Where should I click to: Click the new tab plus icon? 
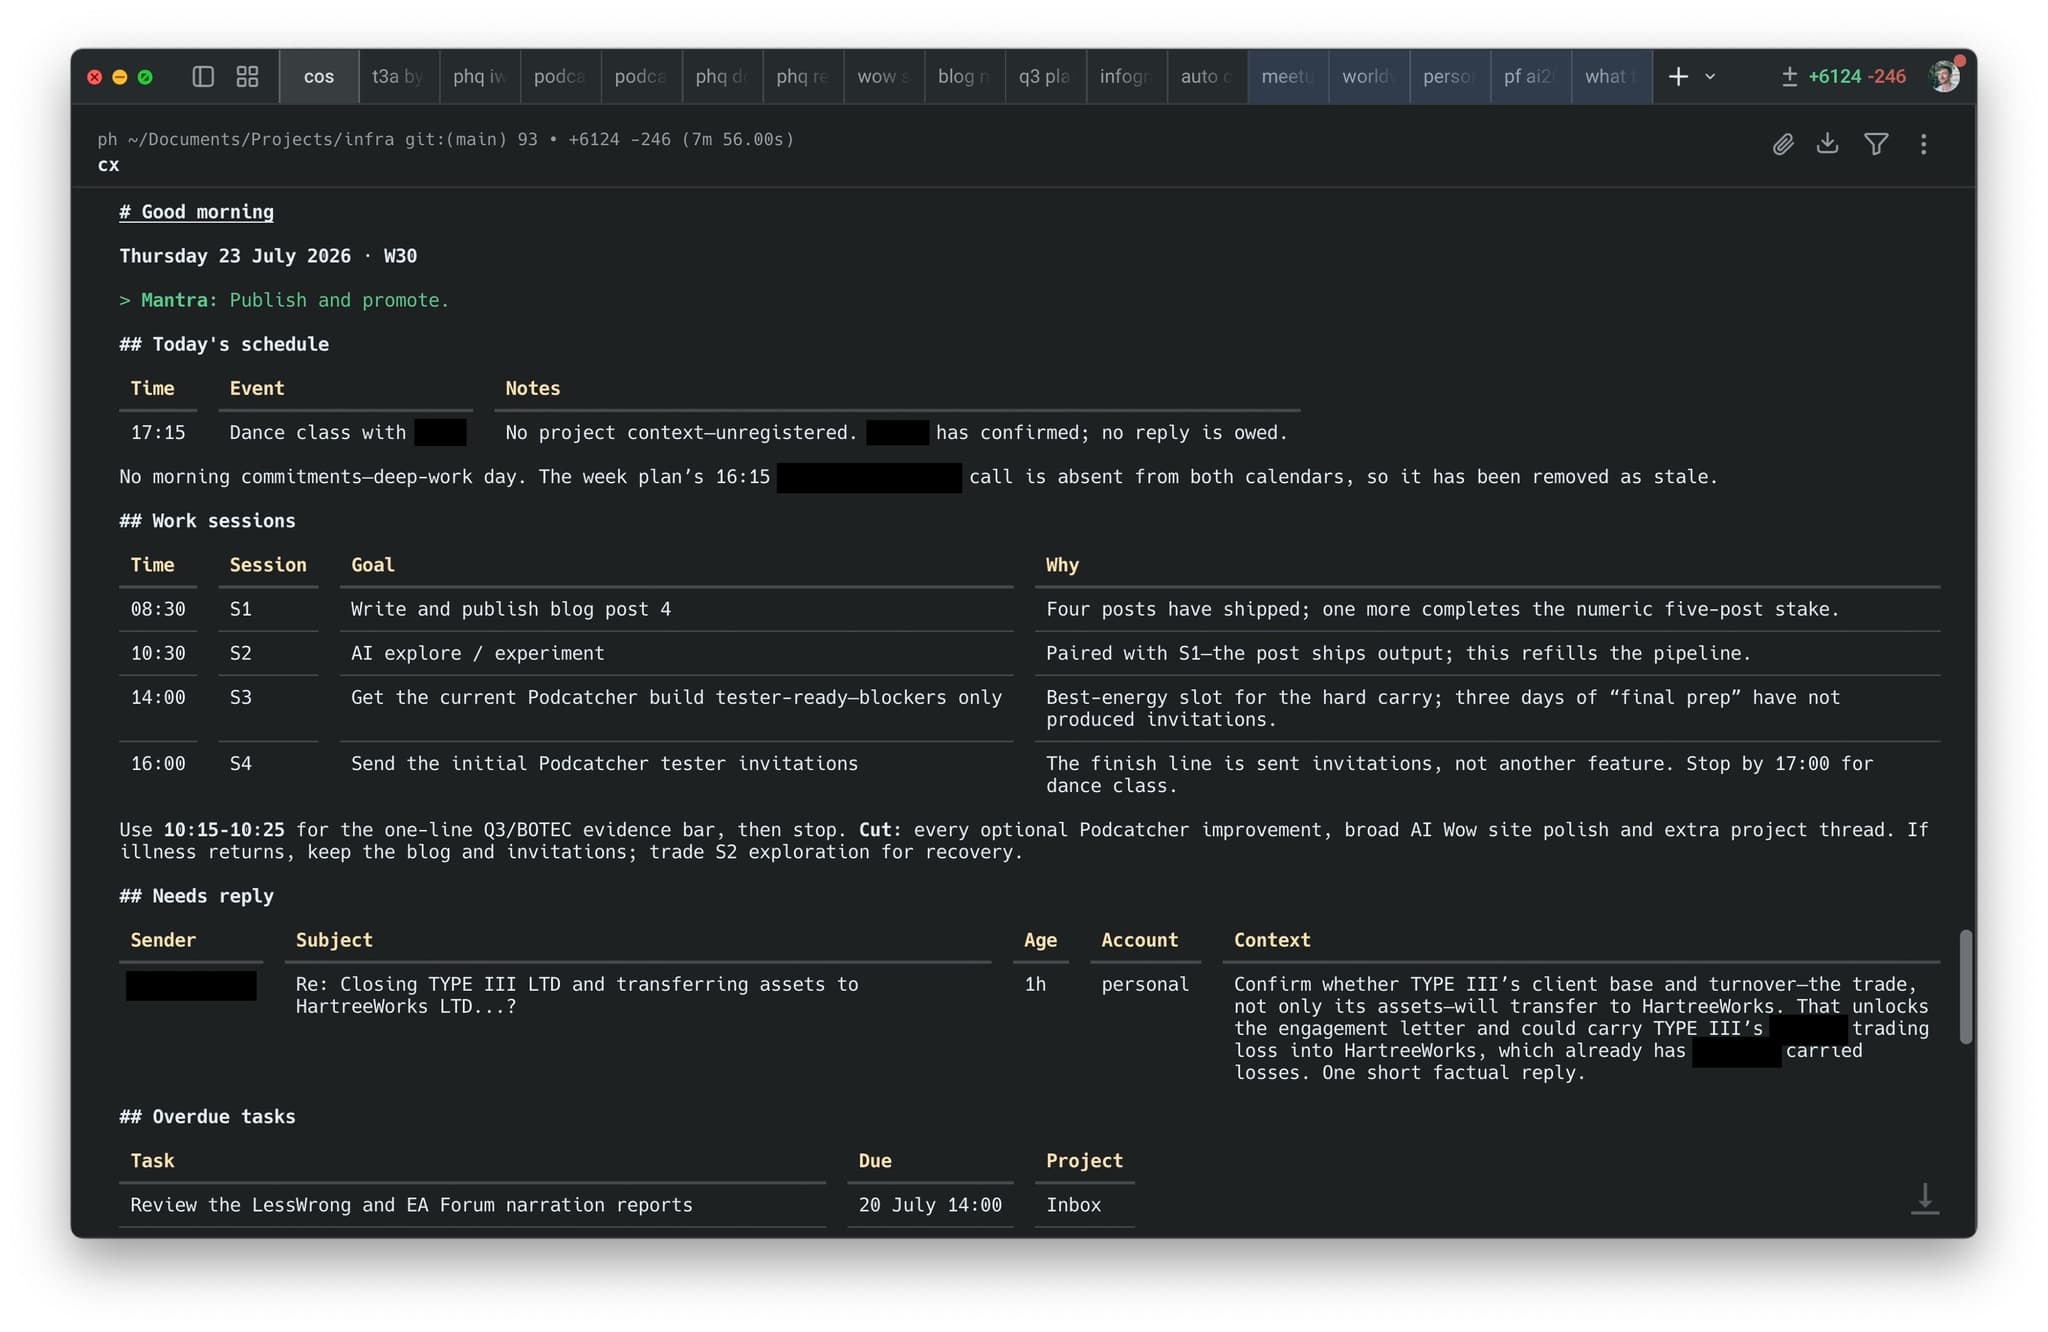pos(1678,76)
